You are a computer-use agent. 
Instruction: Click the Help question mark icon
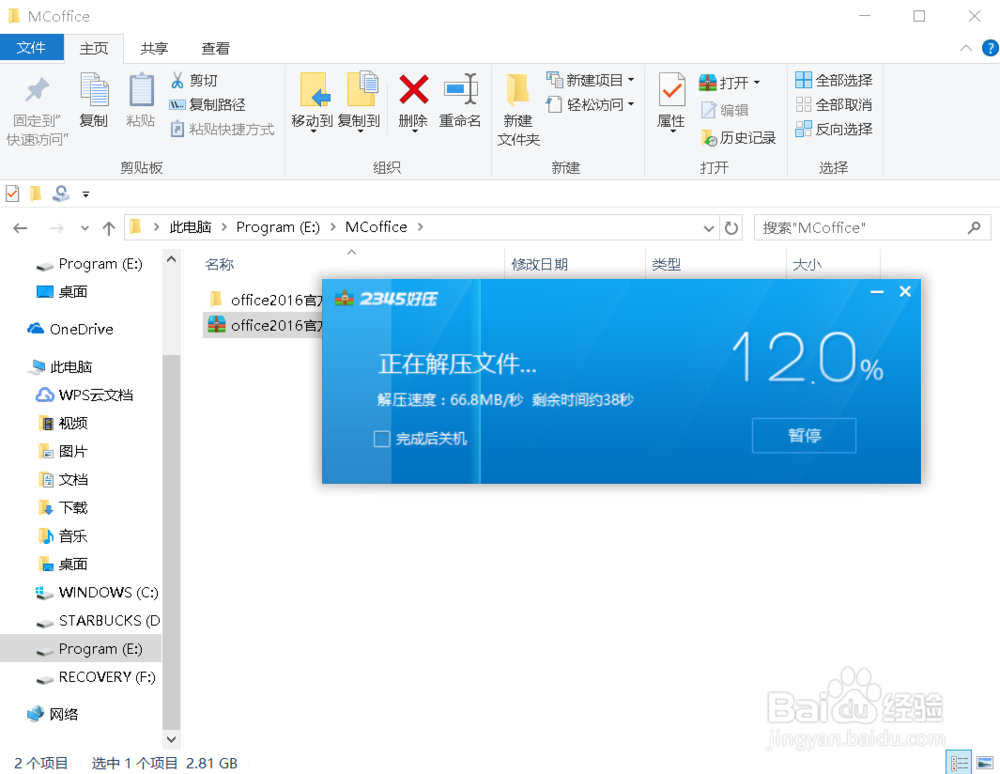[990, 48]
